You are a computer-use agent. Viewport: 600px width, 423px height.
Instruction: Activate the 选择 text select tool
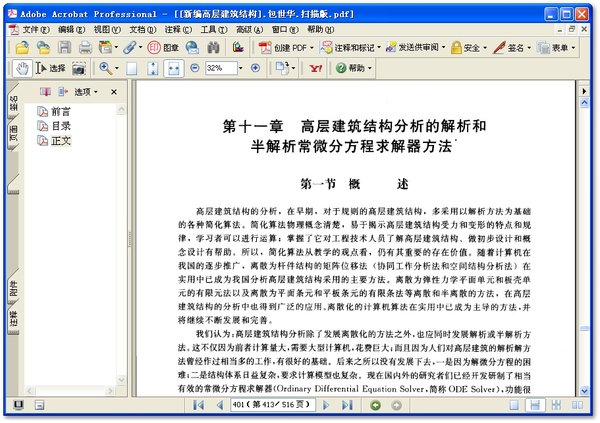pyautogui.click(x=51, y=69)
